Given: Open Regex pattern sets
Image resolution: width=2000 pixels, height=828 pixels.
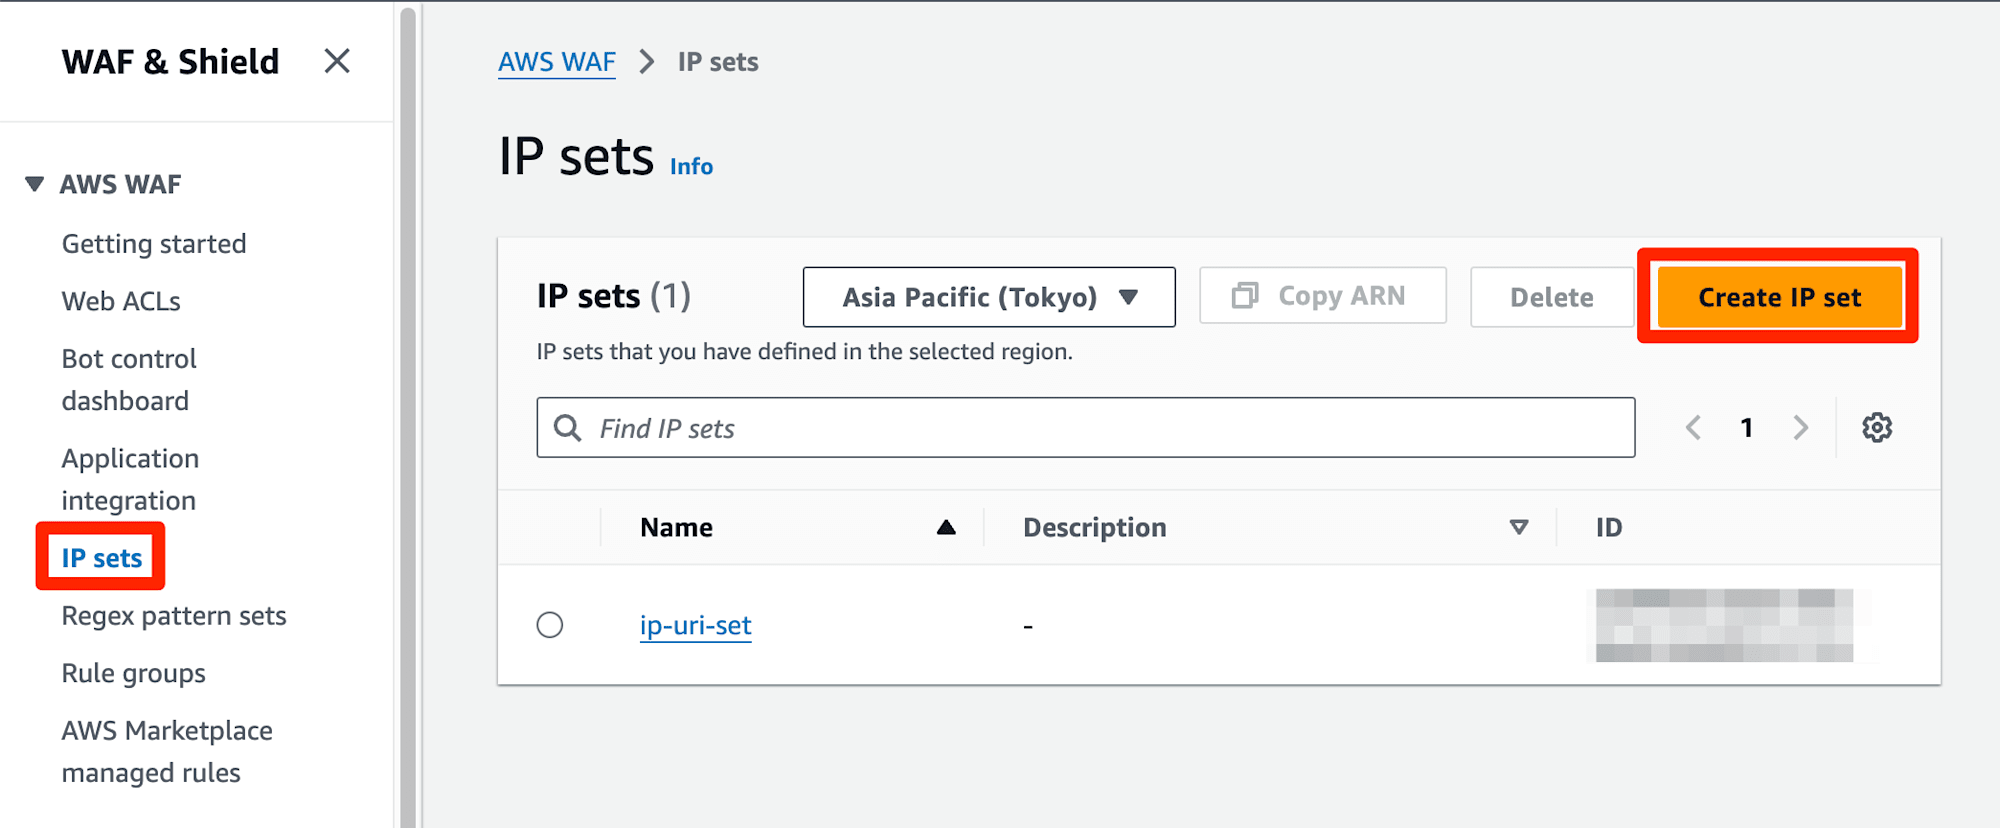Looking at the screenshot, I should (x=174, y=616).
